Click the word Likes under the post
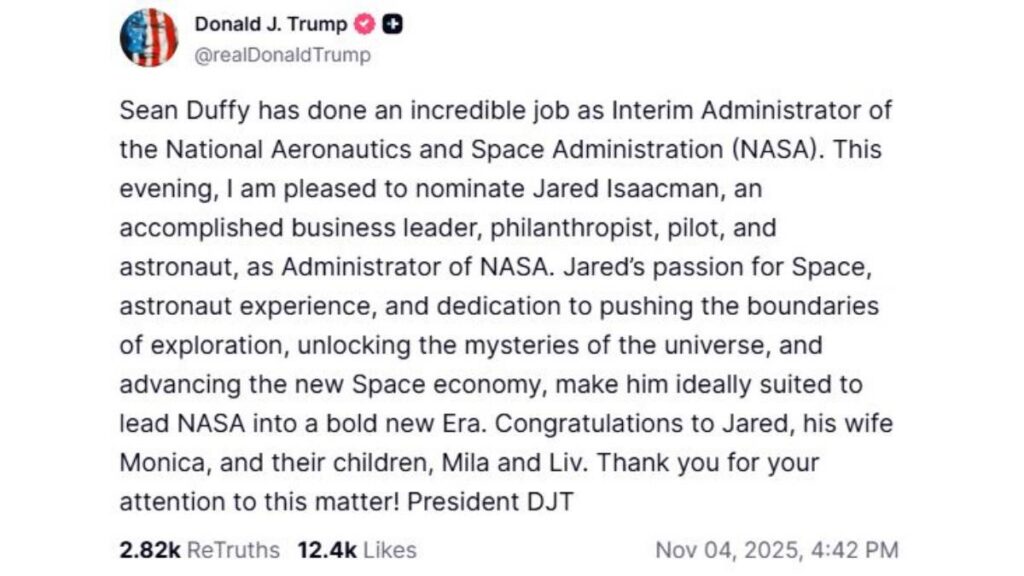1024x576 pixels. click(x=388, y=549)
